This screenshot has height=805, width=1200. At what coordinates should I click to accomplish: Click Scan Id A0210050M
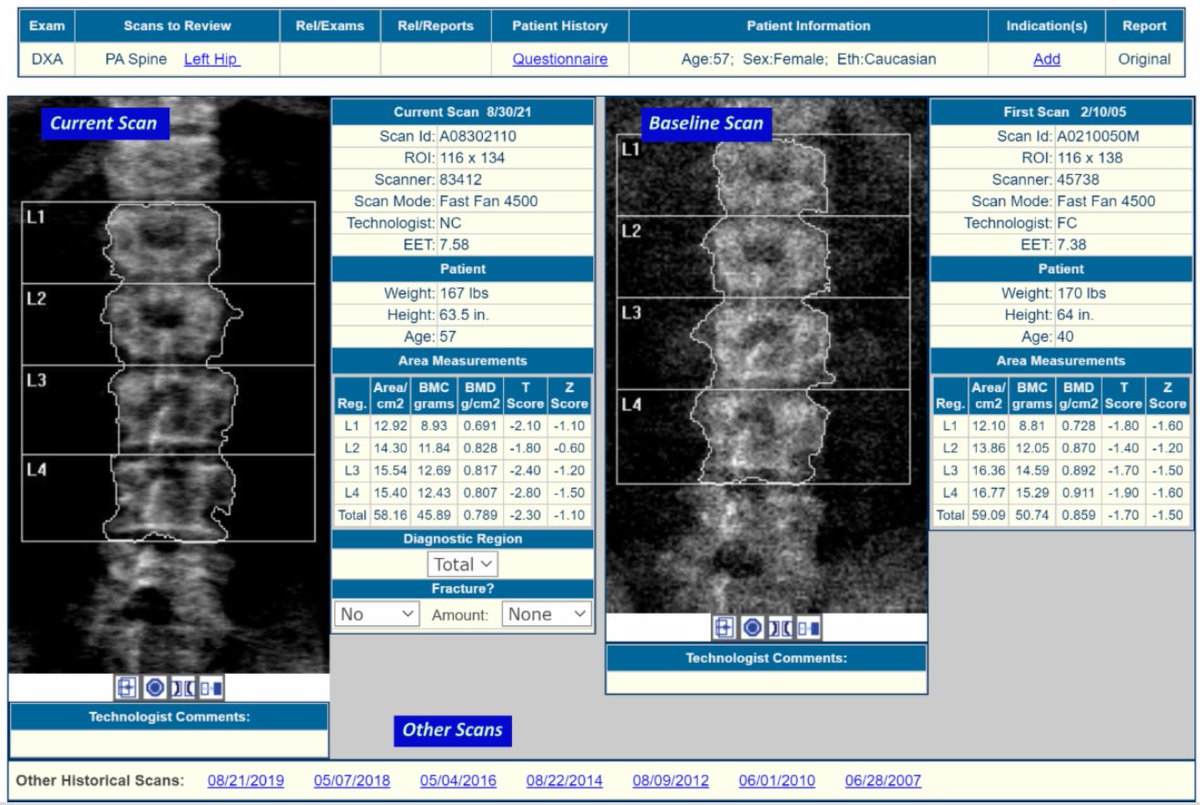[x=1098, y=136]
